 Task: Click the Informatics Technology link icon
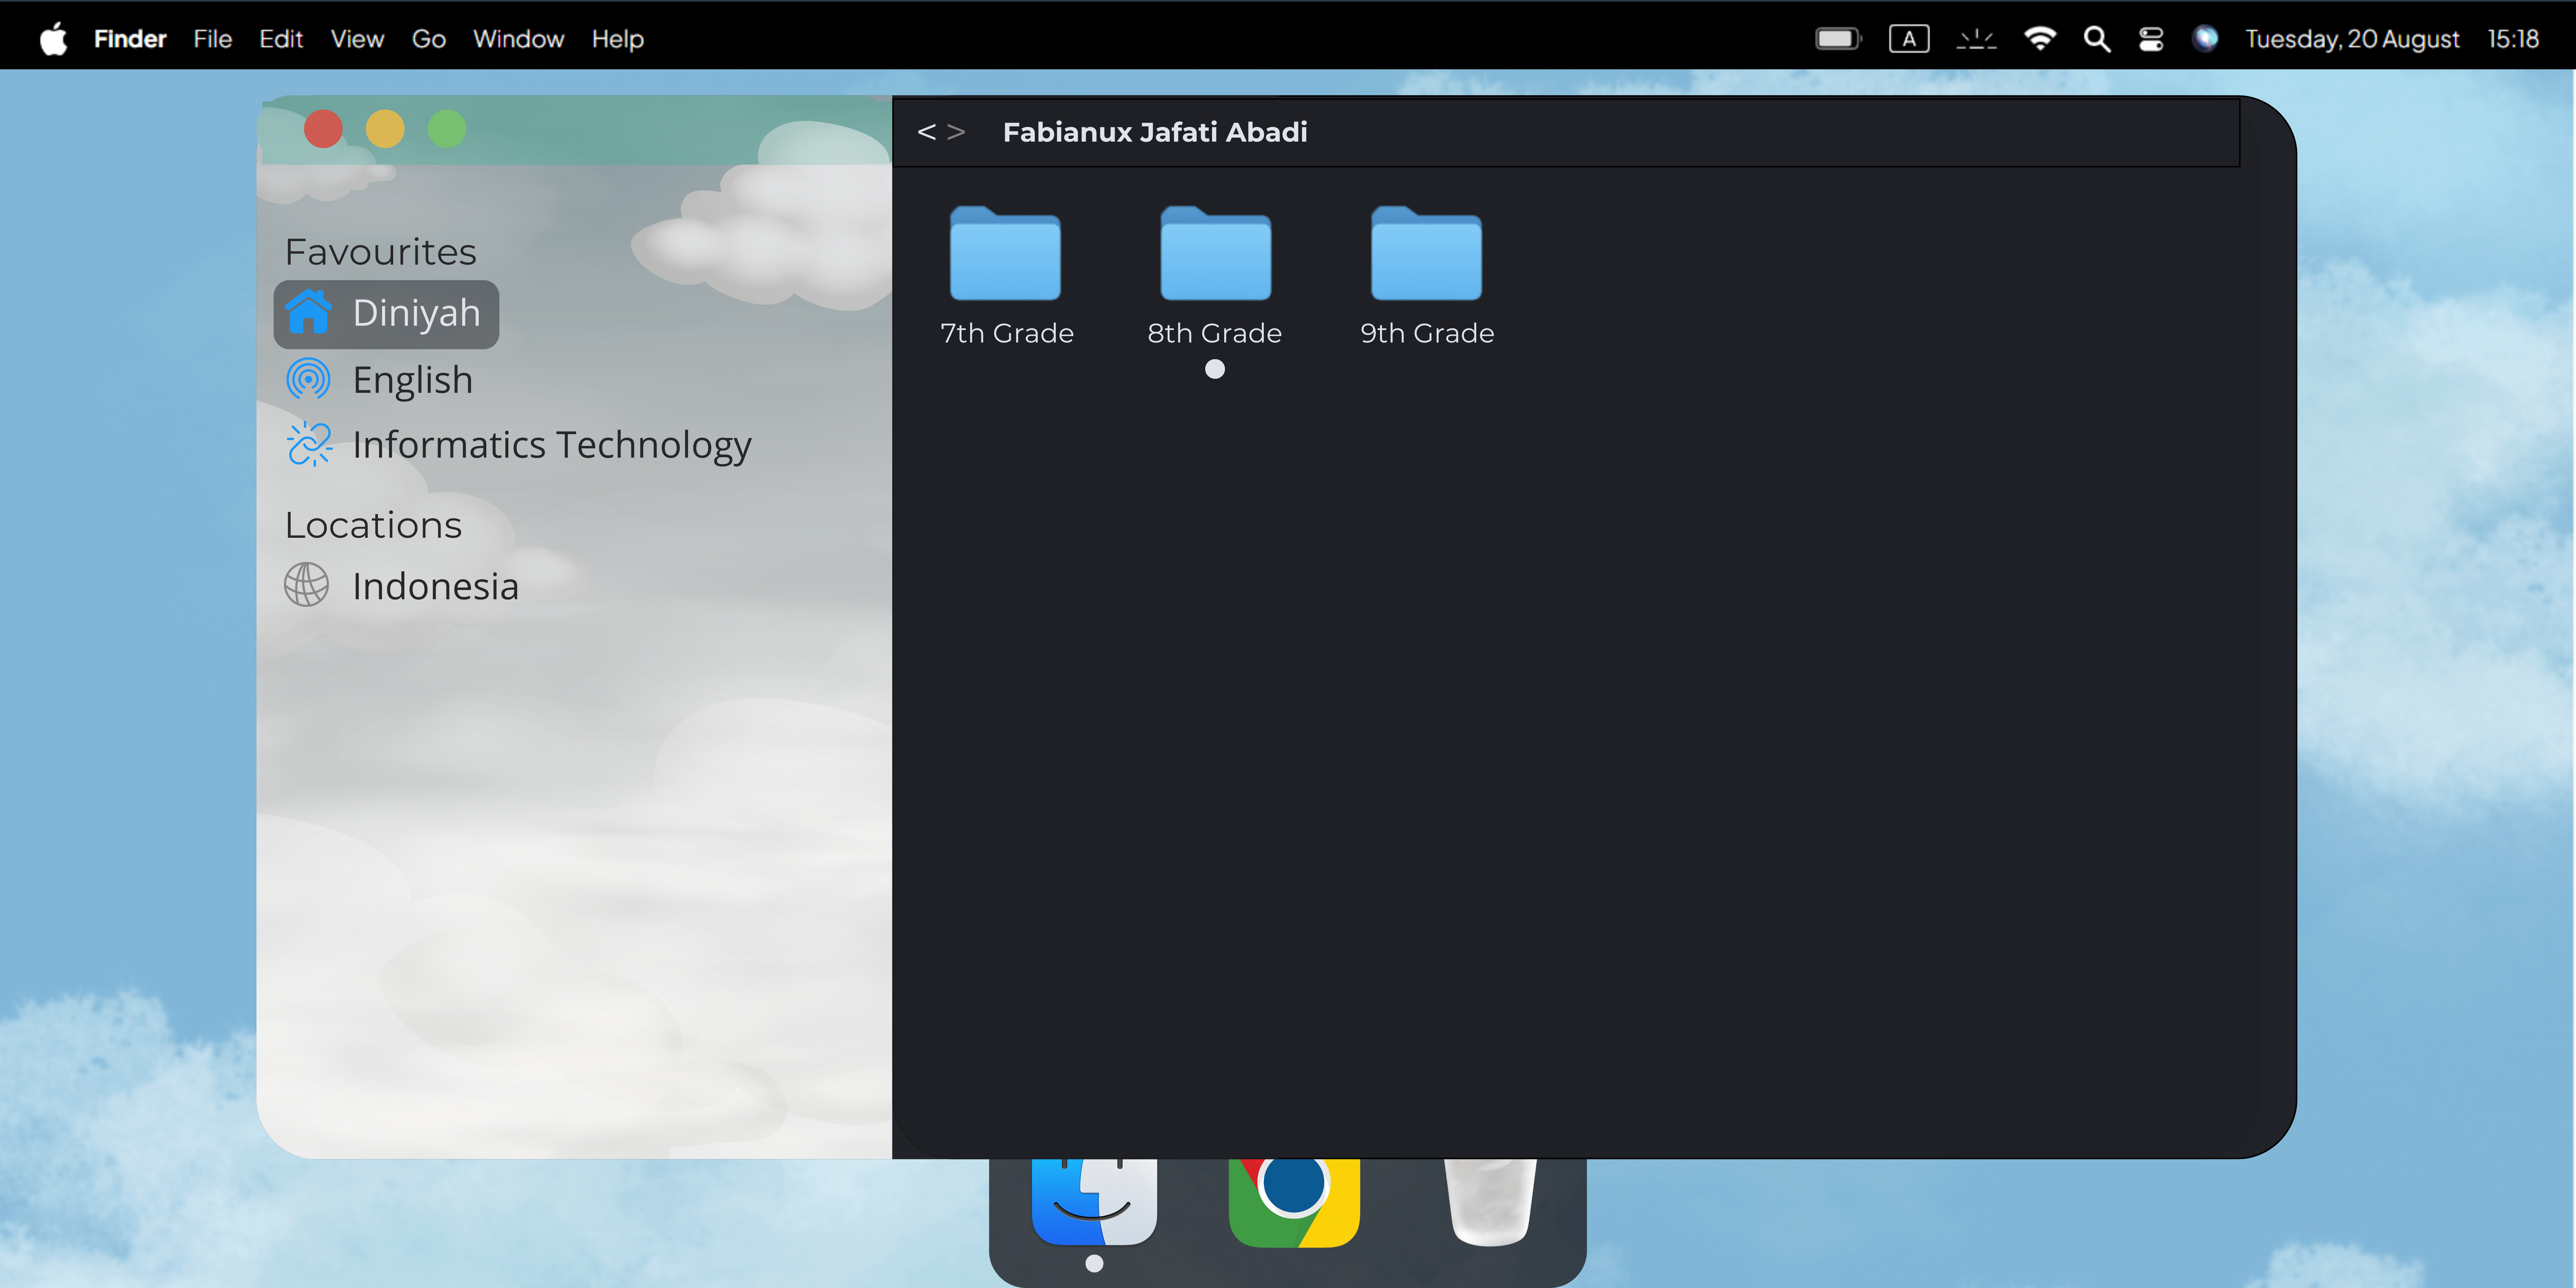(309, 444)
